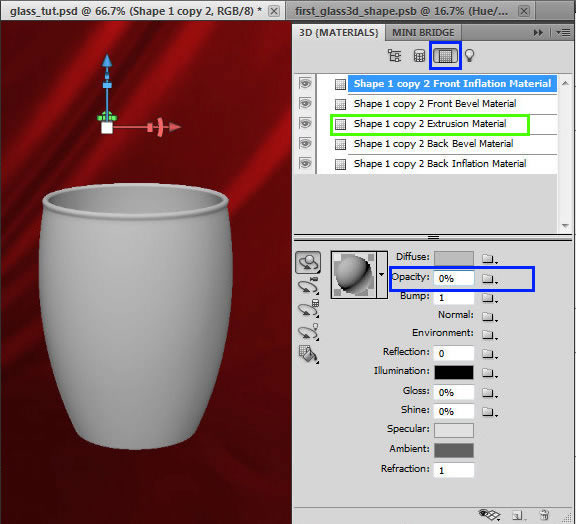Image resolution: width=576 pixels, height=524 pixels.
Task: Click the Filter By Materials icon
Action: (445, 55)
